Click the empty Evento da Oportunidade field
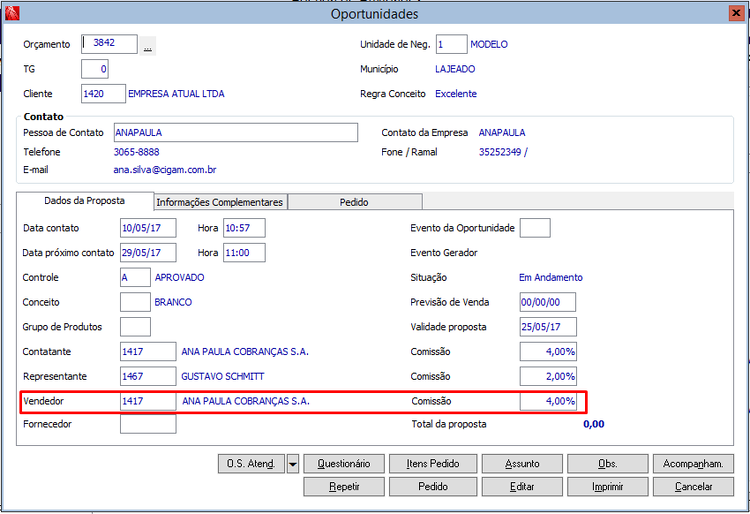Image resolution: width=750 pixels, height=514 pixels. (x=535, y=228)
